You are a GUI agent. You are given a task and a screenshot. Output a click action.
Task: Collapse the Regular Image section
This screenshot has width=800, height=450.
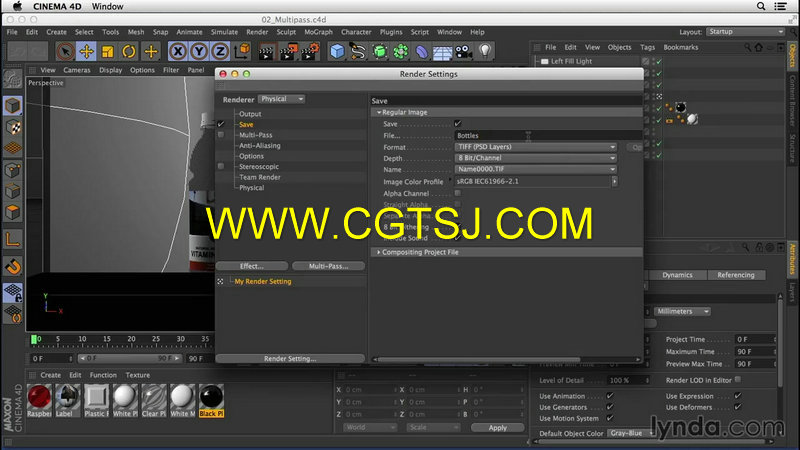pos(379,112)
